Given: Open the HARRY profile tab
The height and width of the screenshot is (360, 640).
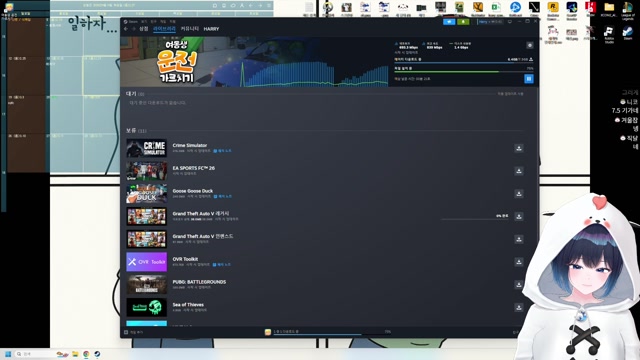Looking at the screenshot, I should click(x=211, y=29).
